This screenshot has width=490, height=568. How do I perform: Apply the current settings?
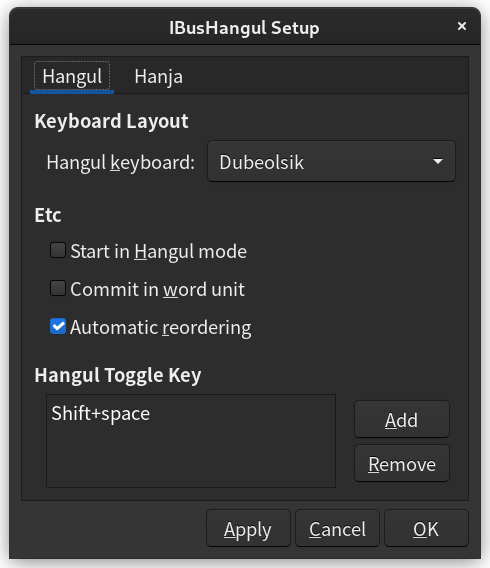point(248,529)
